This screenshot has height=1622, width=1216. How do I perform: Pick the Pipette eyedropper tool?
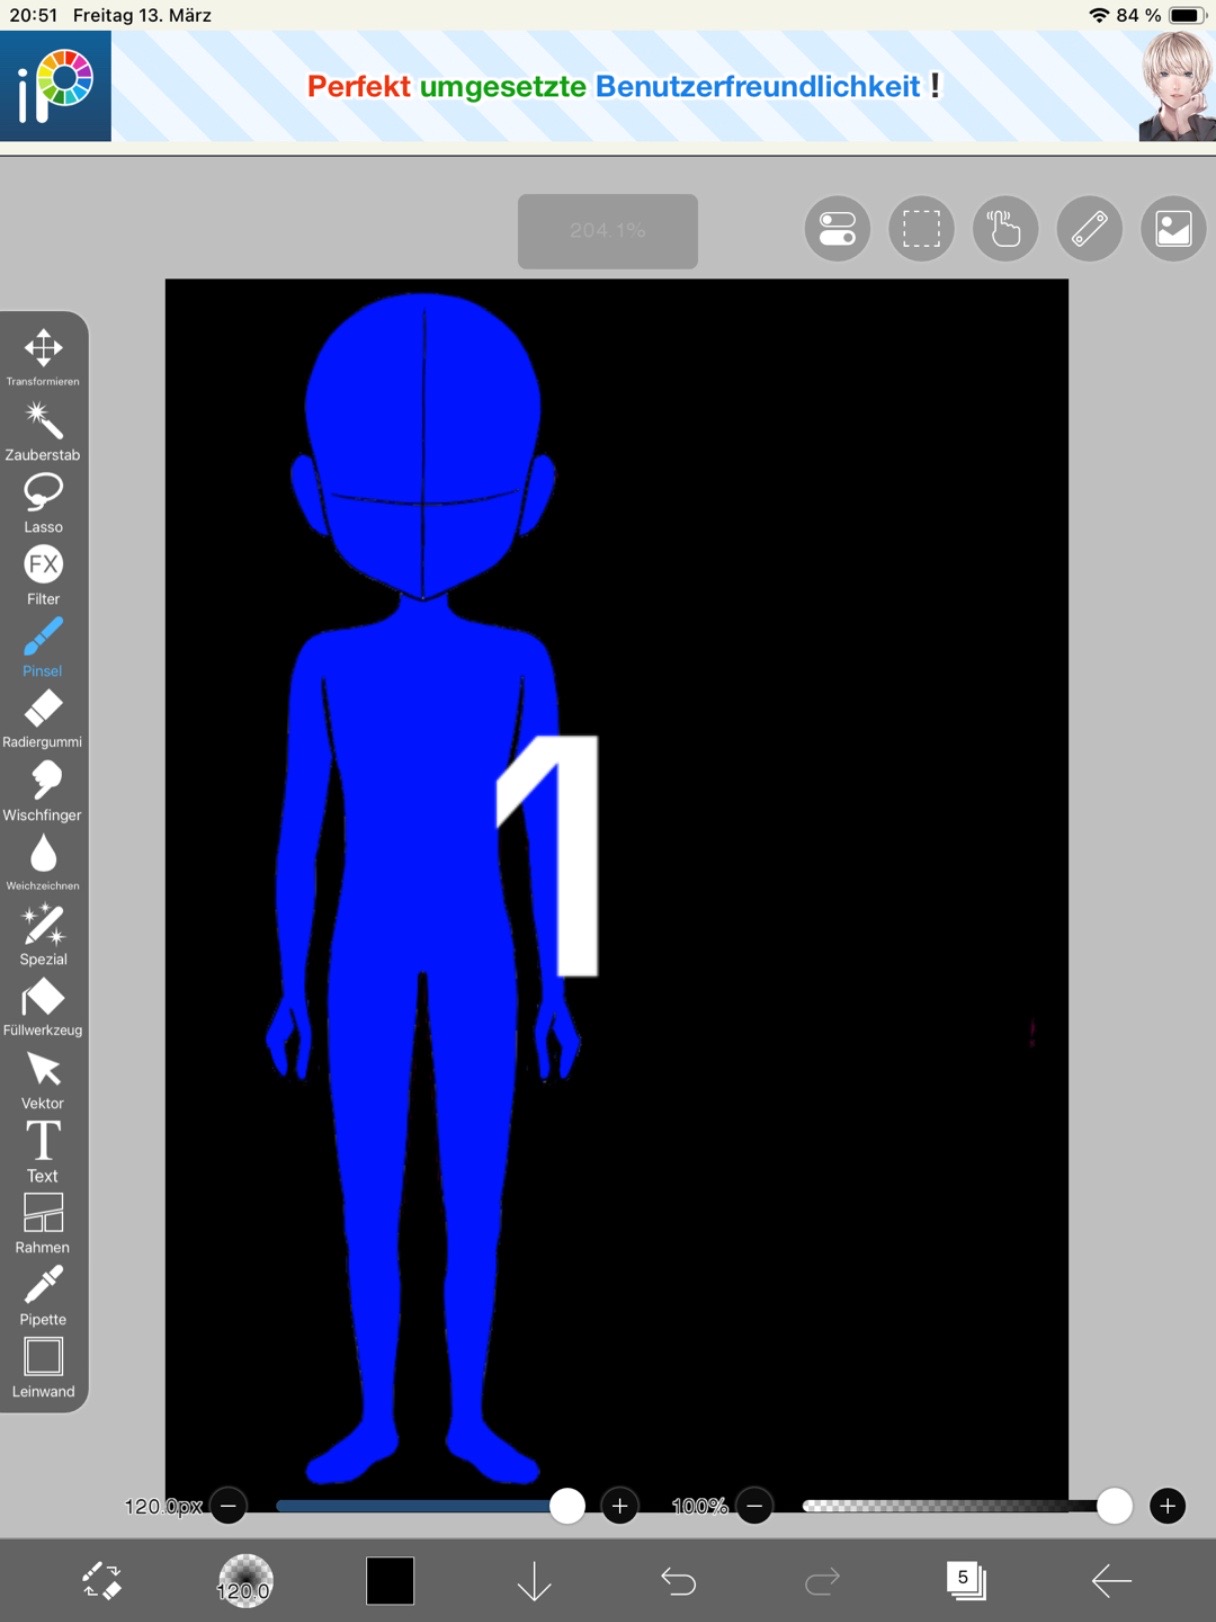[x=43, y=1296]
